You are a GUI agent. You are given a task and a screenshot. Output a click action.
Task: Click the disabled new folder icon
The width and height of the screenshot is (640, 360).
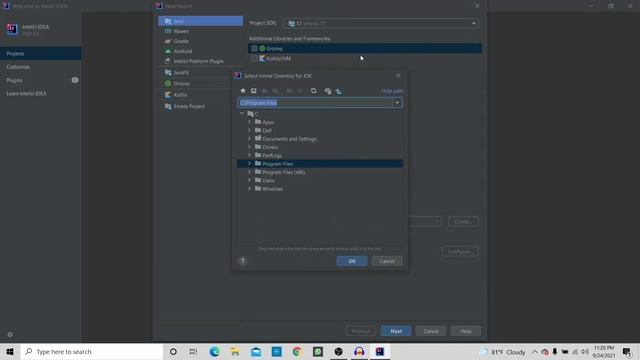pyautogui.click(x=289, y=91)
